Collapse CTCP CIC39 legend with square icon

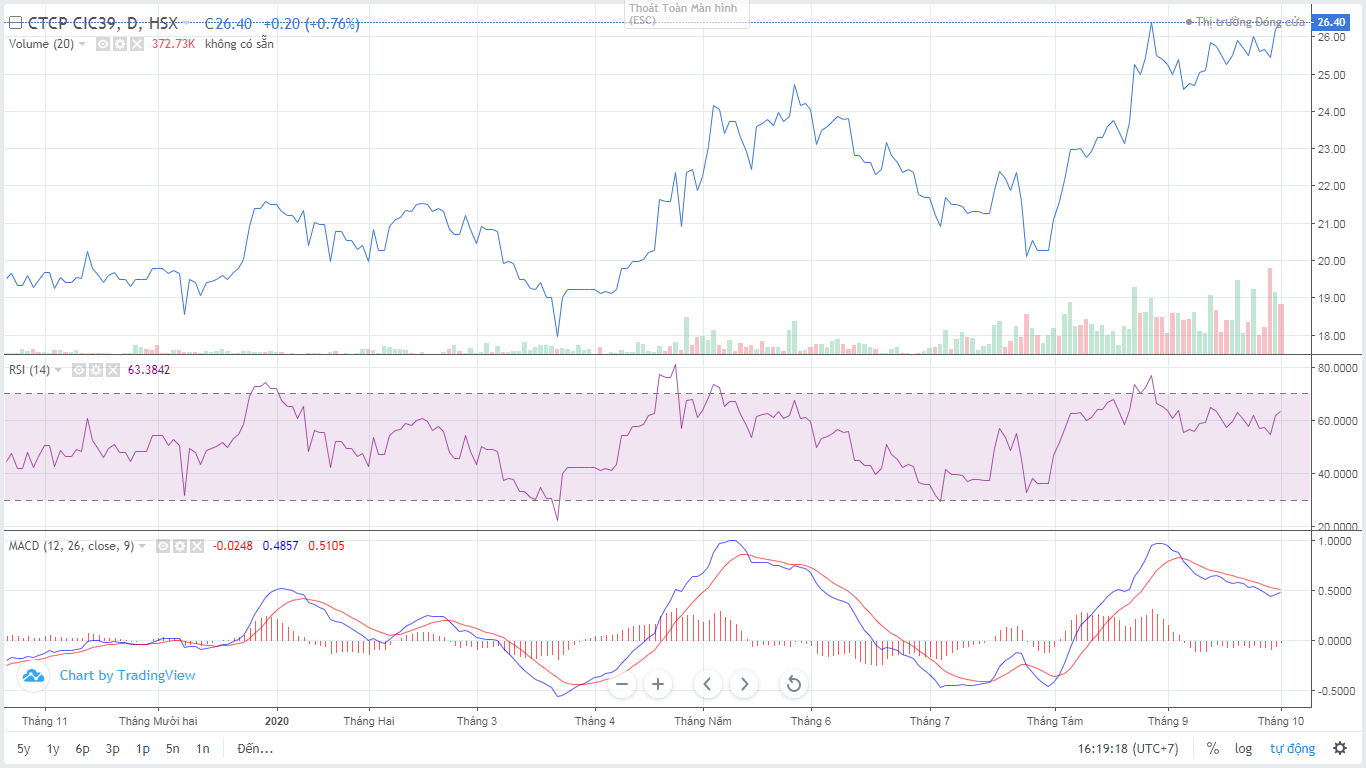15,23
